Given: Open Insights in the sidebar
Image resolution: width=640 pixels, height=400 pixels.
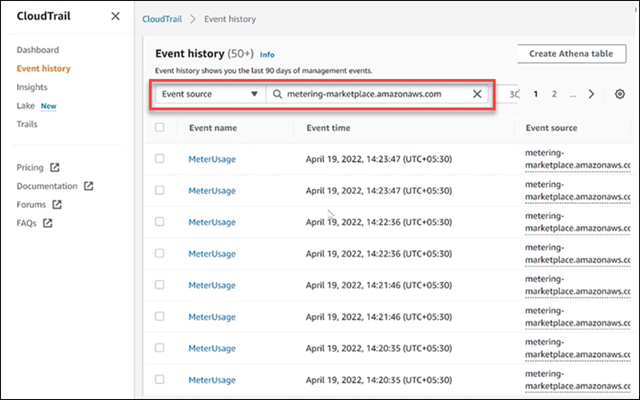Looking at the screenshot, I should coord(32,87).
